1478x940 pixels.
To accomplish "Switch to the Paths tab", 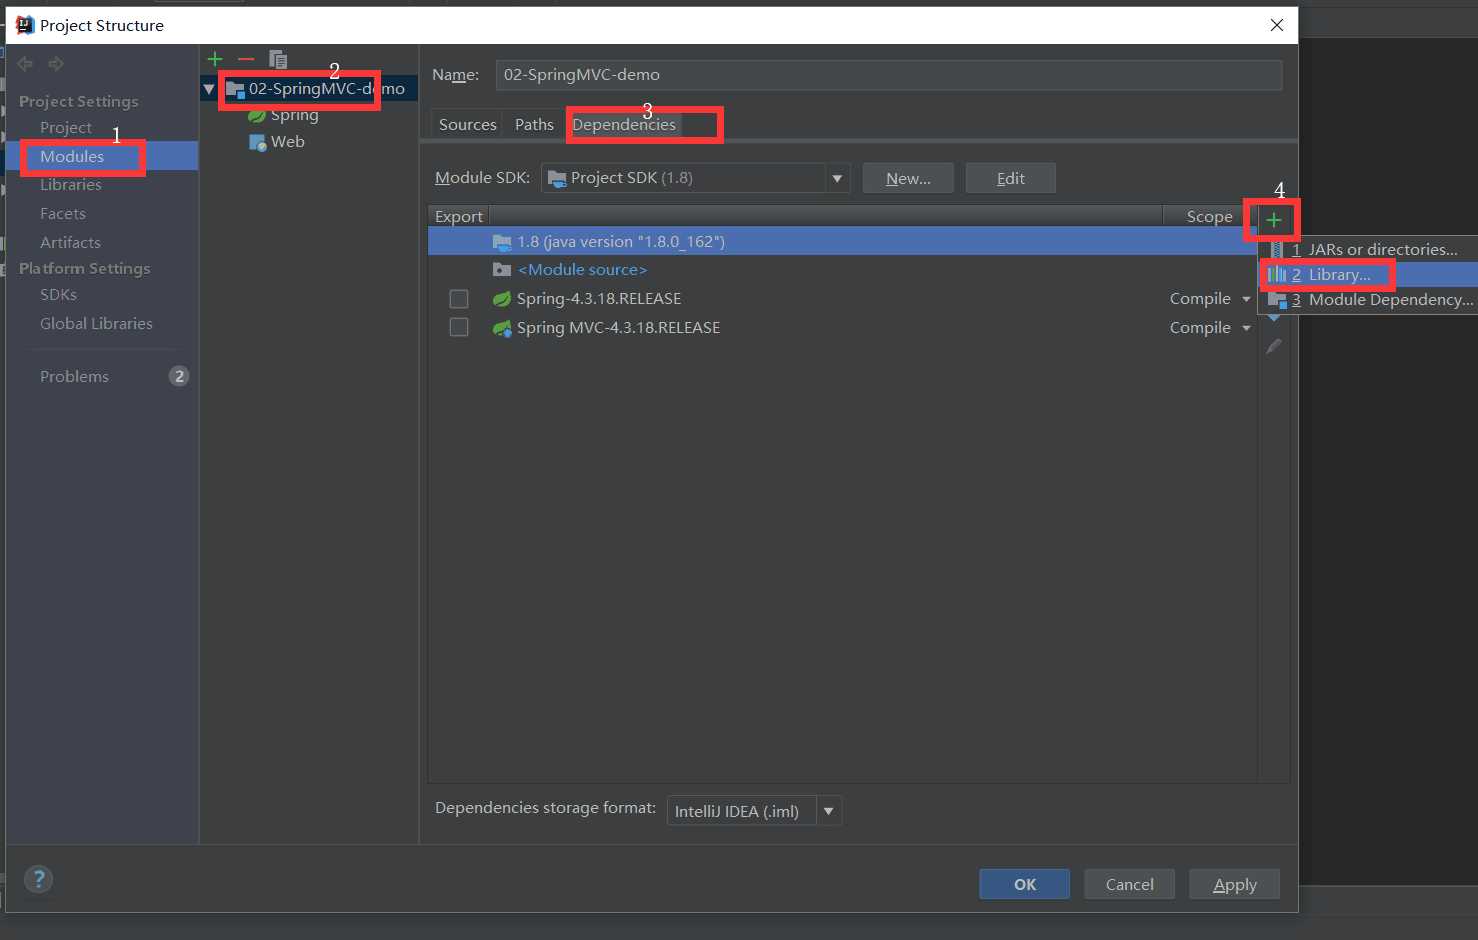I will [x=534, y=125].
